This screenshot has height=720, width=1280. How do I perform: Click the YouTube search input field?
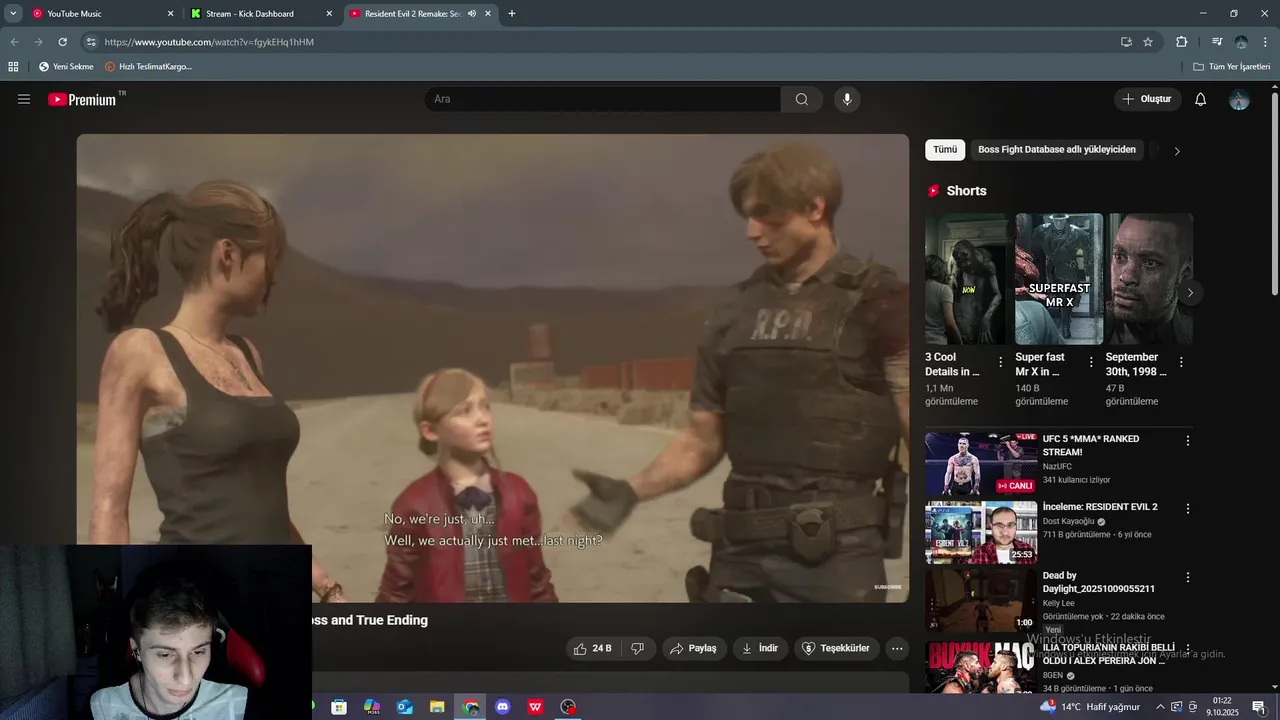pyautogui.click(x=603, y=99)
